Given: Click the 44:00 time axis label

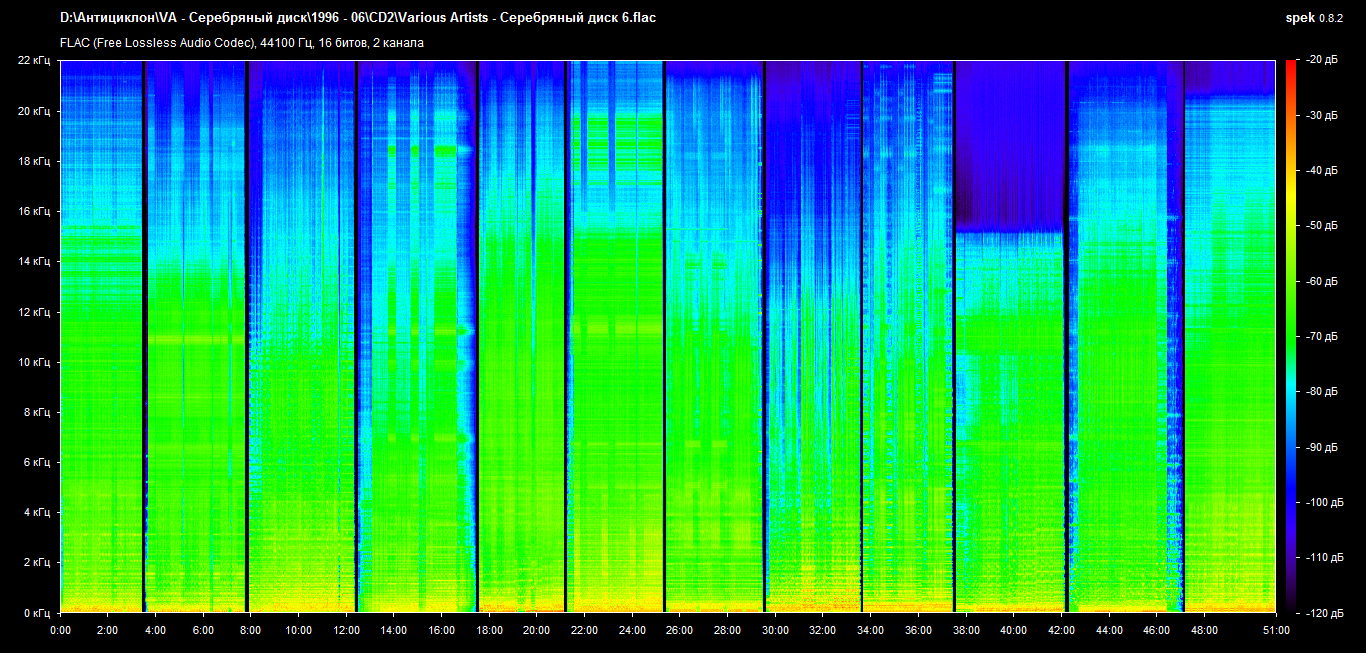Looking at the screenshot, I should click(1109, 630).
